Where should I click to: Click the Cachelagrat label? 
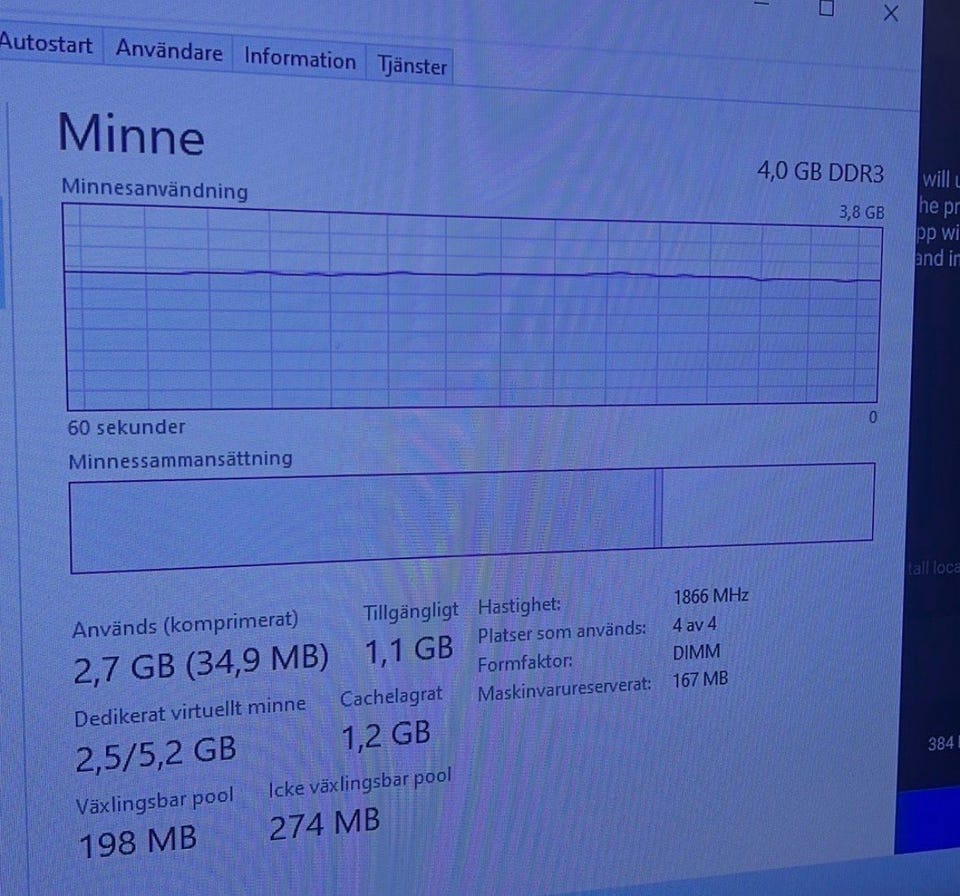coord(391,697)
